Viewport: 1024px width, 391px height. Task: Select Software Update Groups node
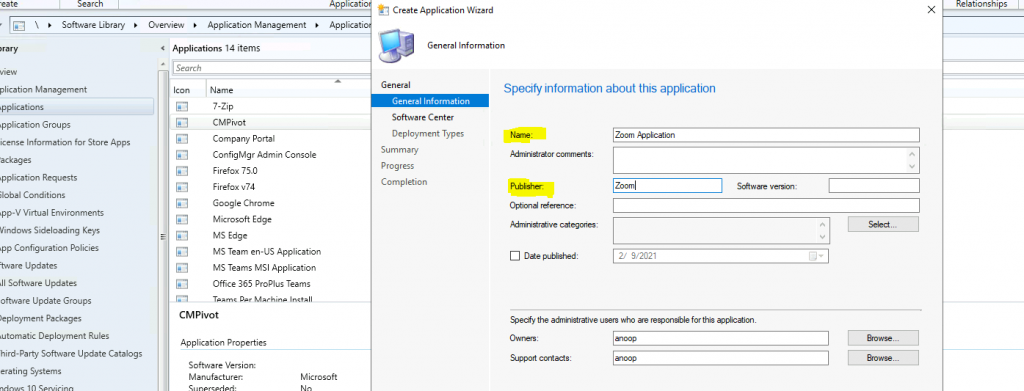(45, 301)
